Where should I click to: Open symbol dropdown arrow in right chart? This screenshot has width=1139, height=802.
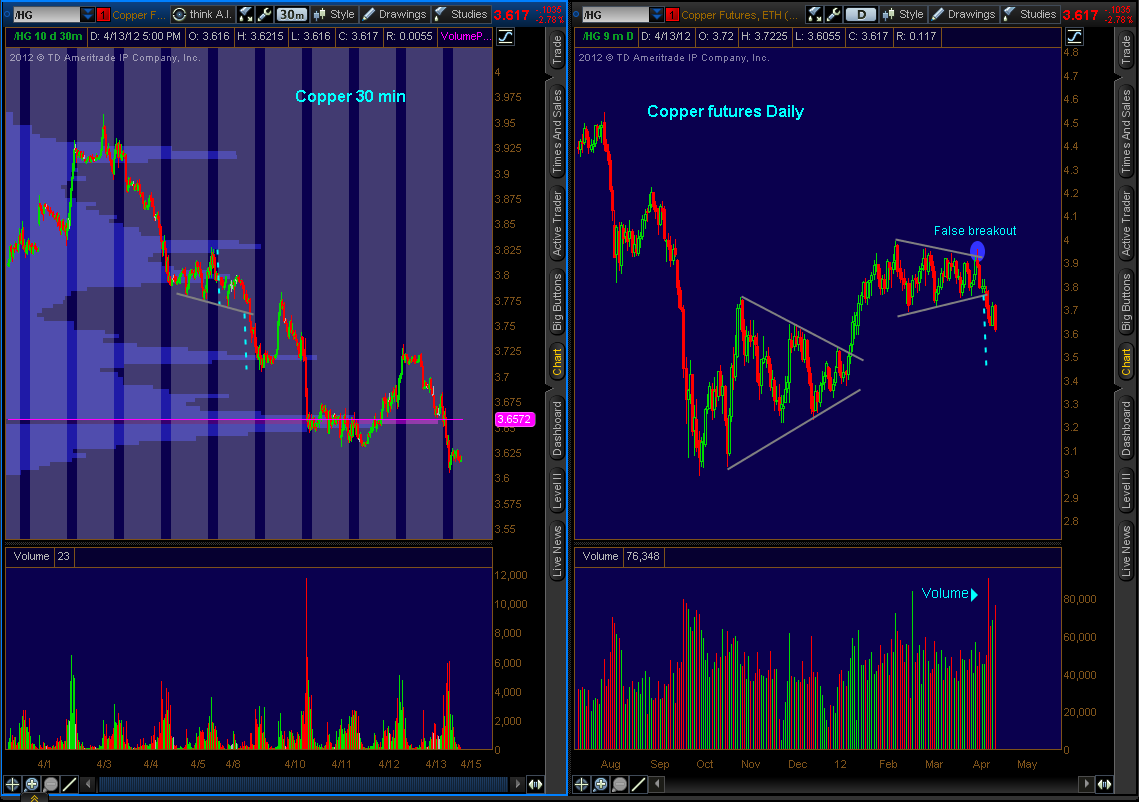click(655, 14)
